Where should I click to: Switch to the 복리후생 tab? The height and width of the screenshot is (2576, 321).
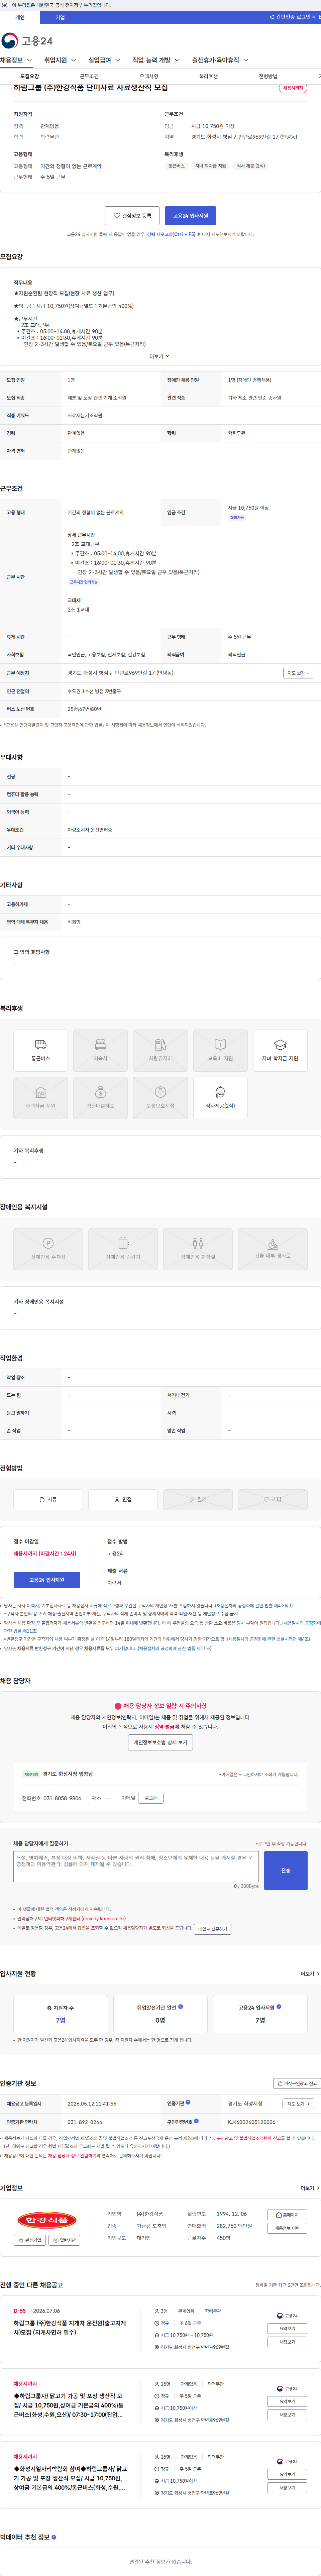pyautogui.click(x=208, y=76)
